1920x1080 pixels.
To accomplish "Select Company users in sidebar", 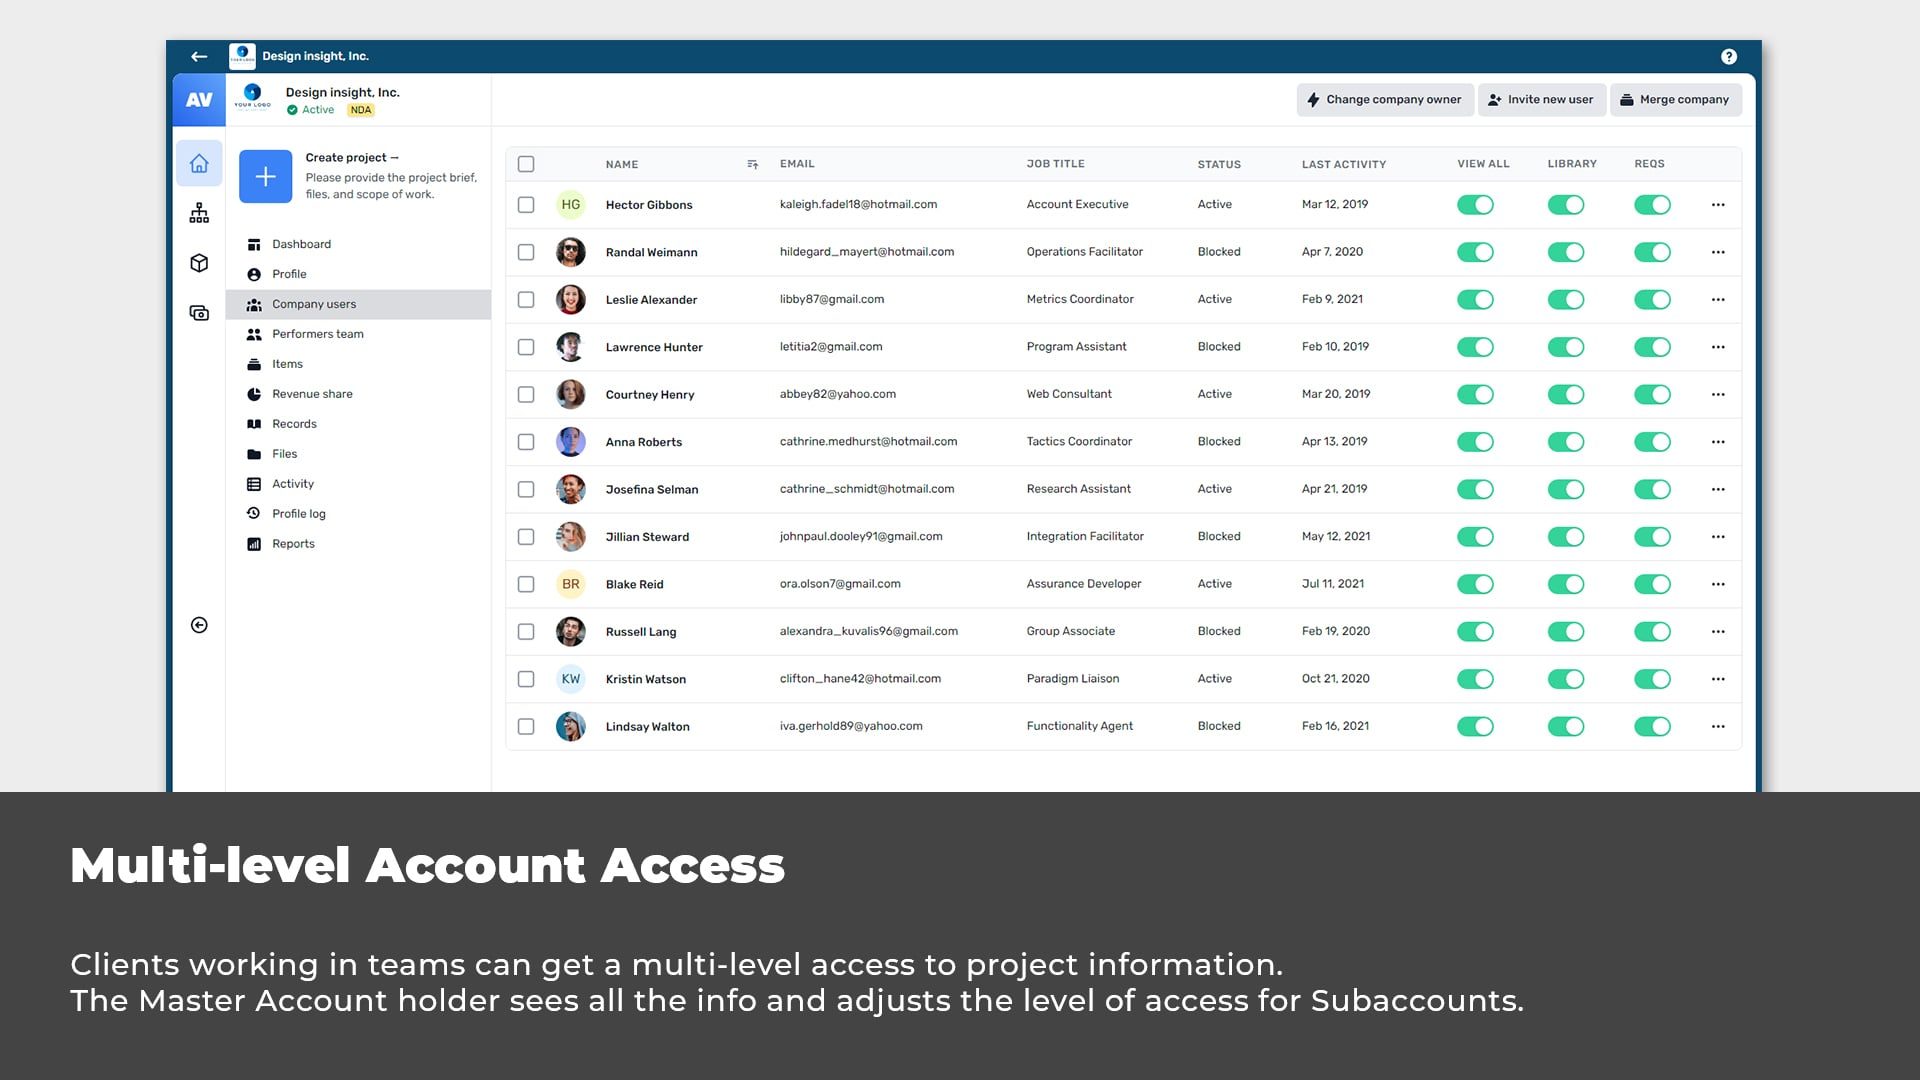I will coord(358,304).
